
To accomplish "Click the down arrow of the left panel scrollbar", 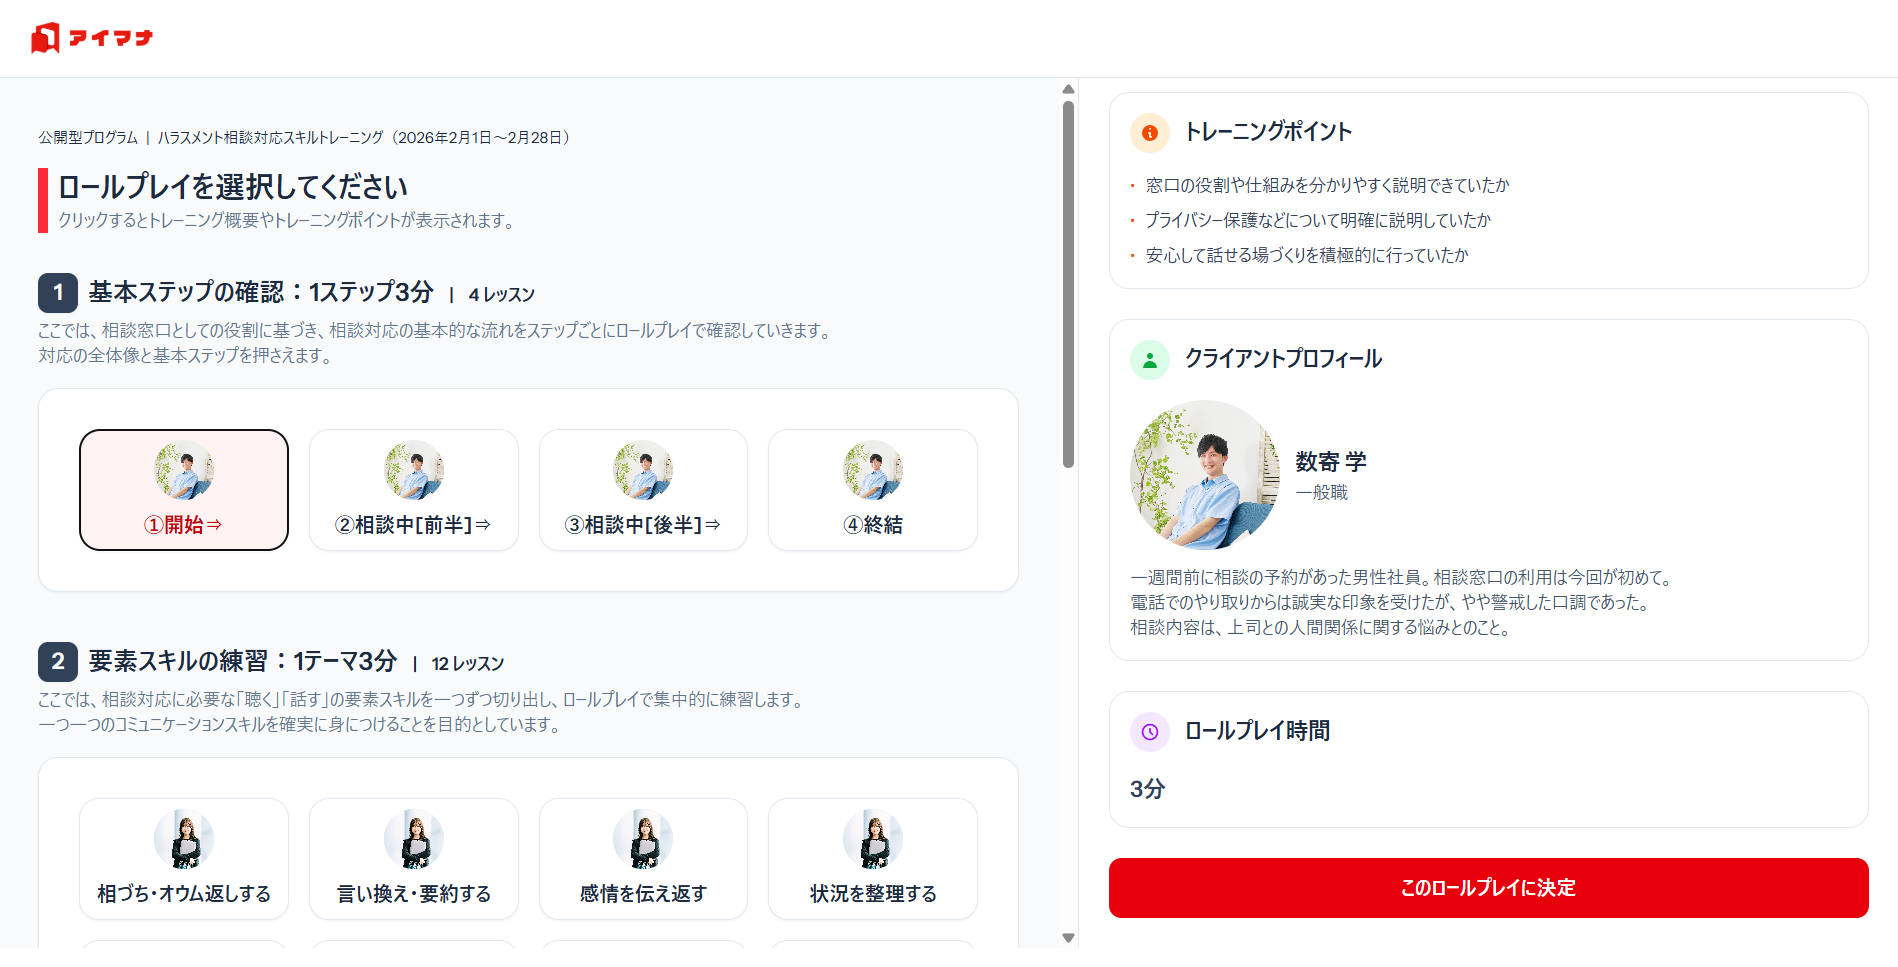I will click(x=1068, y=938).
